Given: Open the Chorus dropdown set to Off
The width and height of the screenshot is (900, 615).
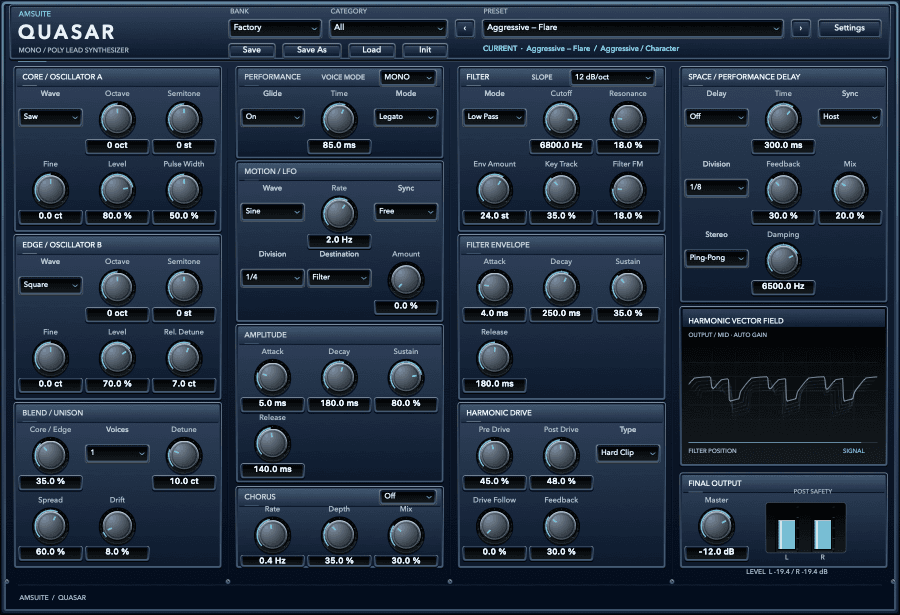Looking at the screenshot, I should tap(408, 496).
